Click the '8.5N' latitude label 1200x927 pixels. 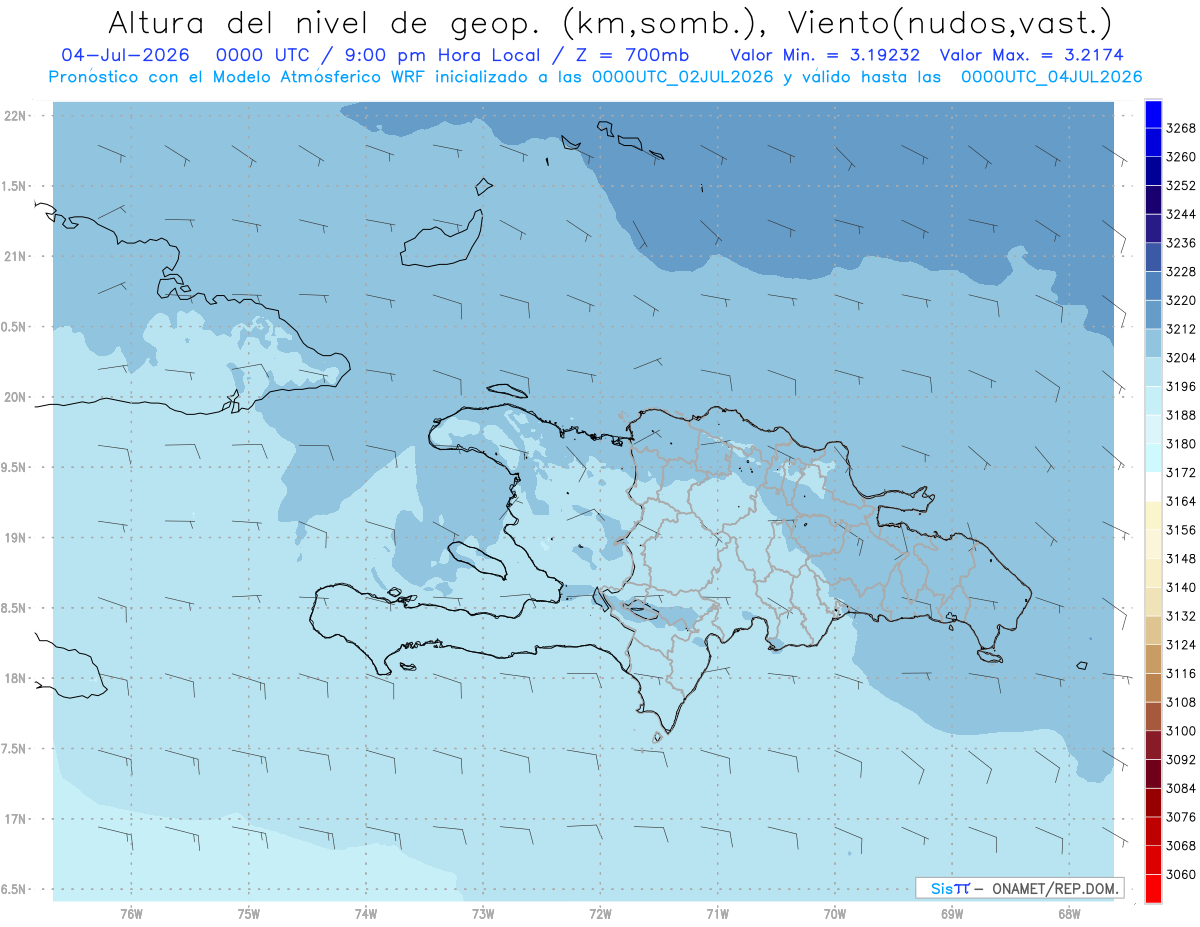(x=14, y=608)
